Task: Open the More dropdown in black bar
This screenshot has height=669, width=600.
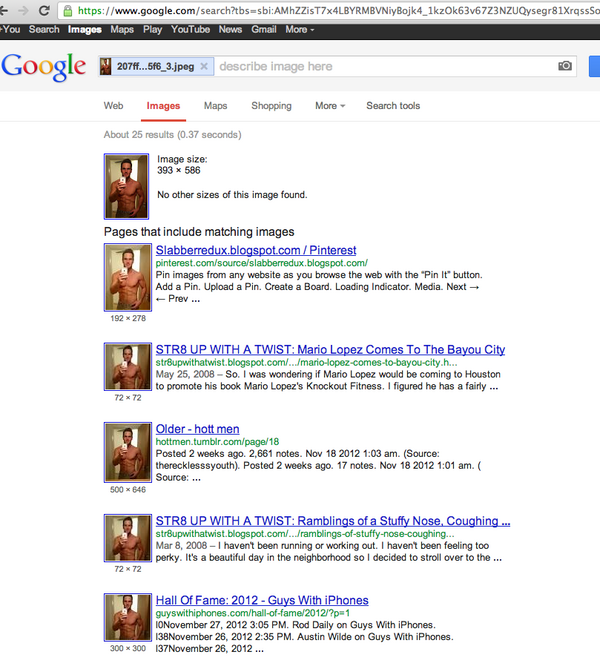Action: coord(300,29)
